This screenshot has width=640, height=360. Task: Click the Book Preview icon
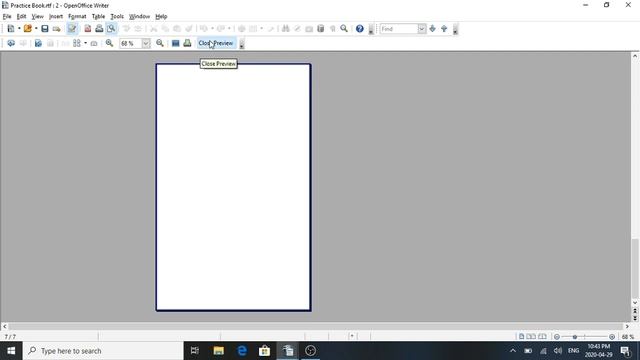click(94, 43)
